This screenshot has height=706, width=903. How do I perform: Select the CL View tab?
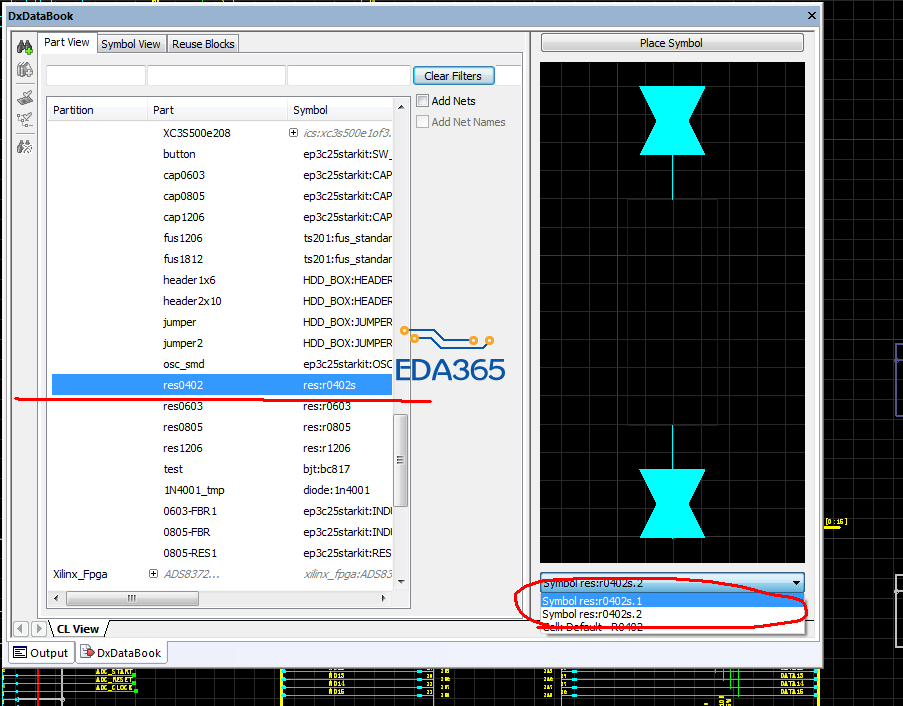(x=78, y=629)
